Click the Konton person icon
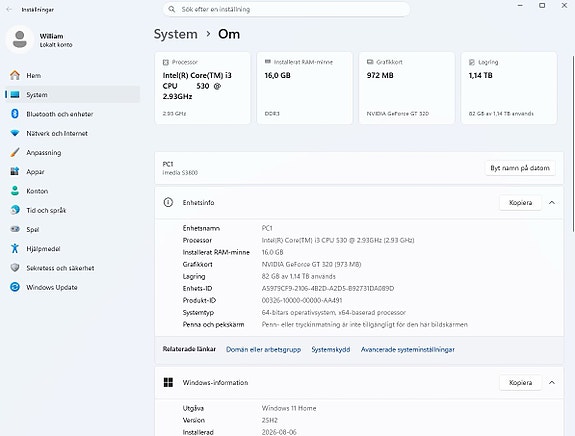The width and height of the screenshot is (575, 436). click(15, 191)
